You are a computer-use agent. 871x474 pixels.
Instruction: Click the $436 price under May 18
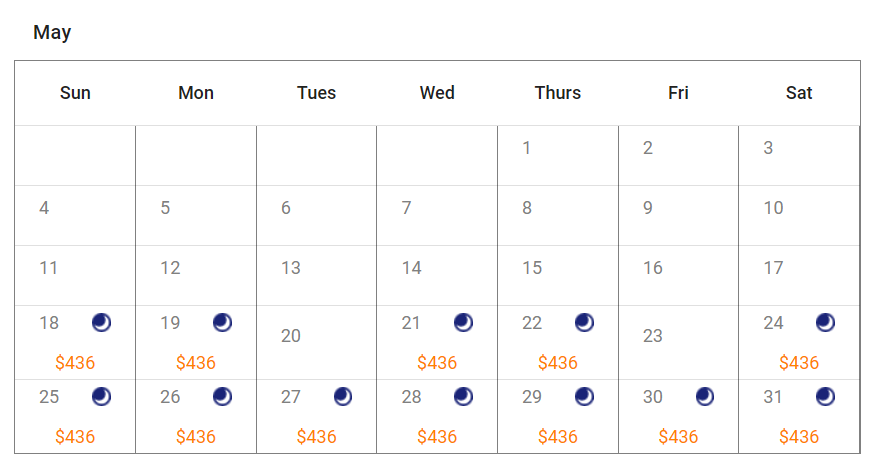click(x=75, y=362)
